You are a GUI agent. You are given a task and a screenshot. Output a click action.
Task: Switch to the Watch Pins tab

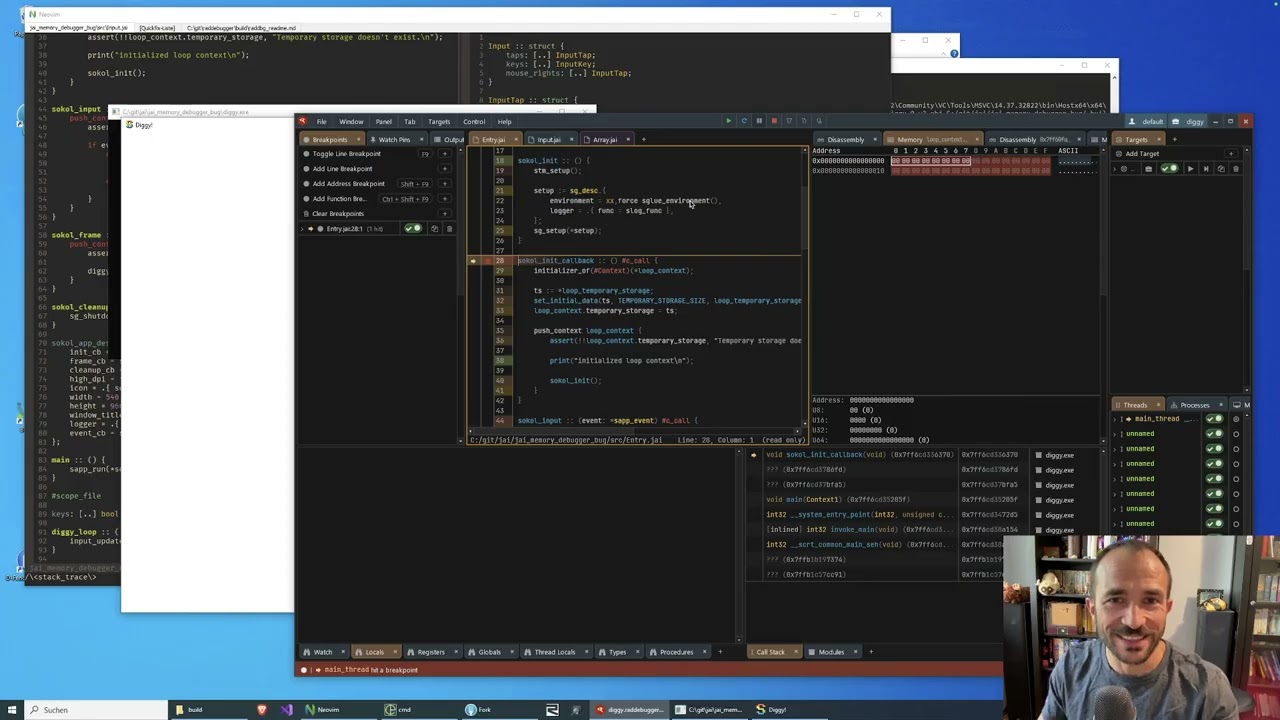point(394,140)
